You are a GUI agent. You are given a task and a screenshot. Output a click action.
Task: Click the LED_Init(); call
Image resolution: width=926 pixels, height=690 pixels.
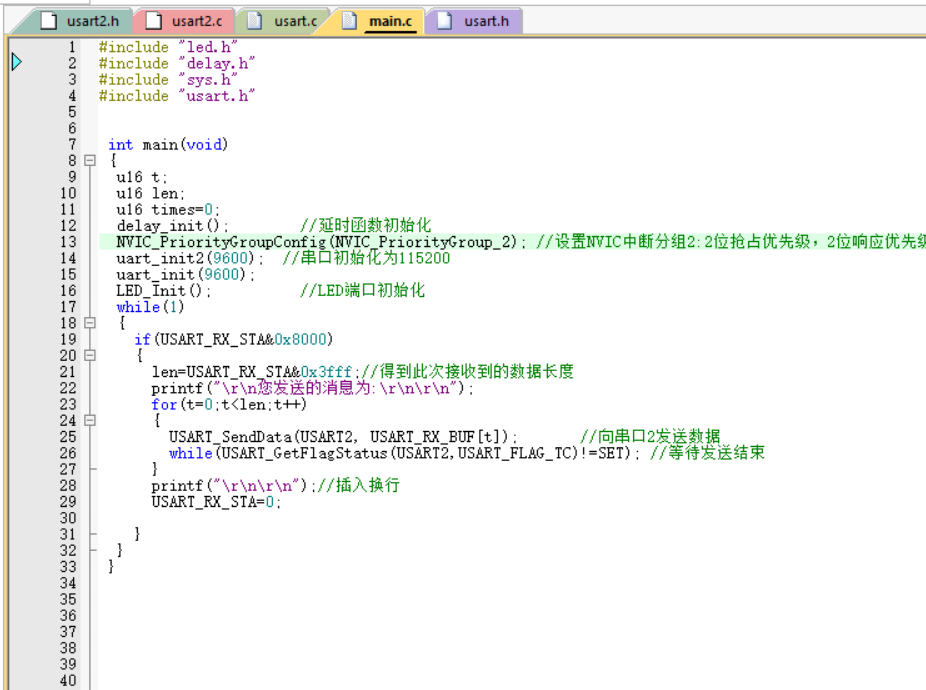pyautogui.click(x=164, y=291)
